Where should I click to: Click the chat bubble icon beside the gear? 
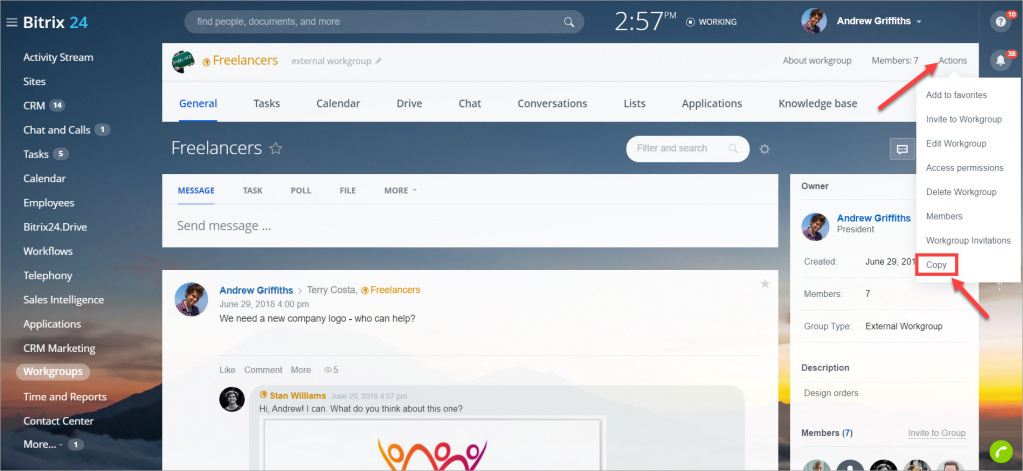click(x=902, y=149)
